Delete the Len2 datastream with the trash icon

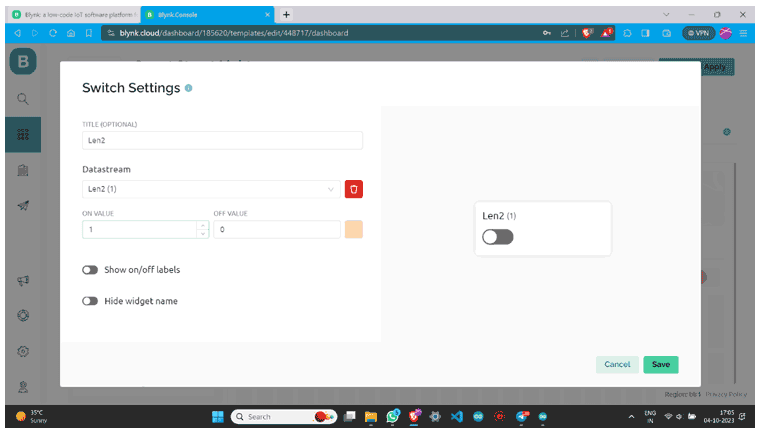353,189
